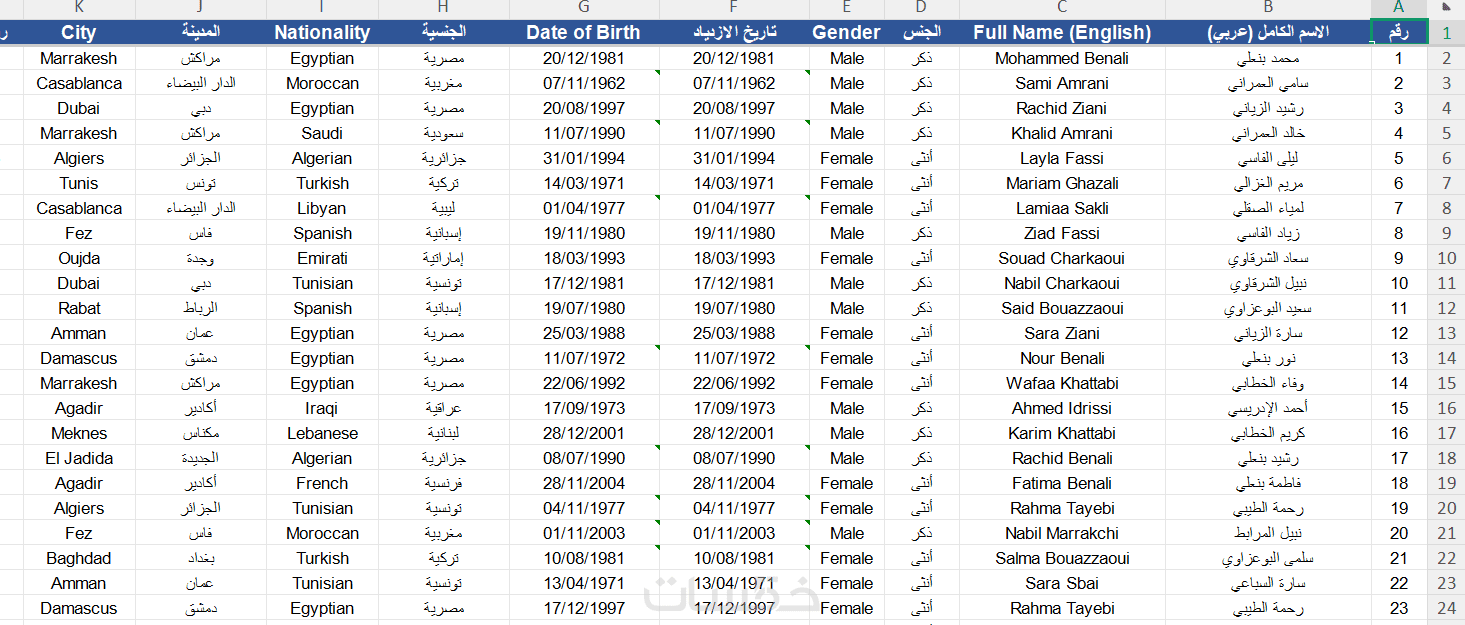Click the Date of Birth header cell
This screenshot has width=1465, height=625.
pyautogui.click(x=584, y=32)
